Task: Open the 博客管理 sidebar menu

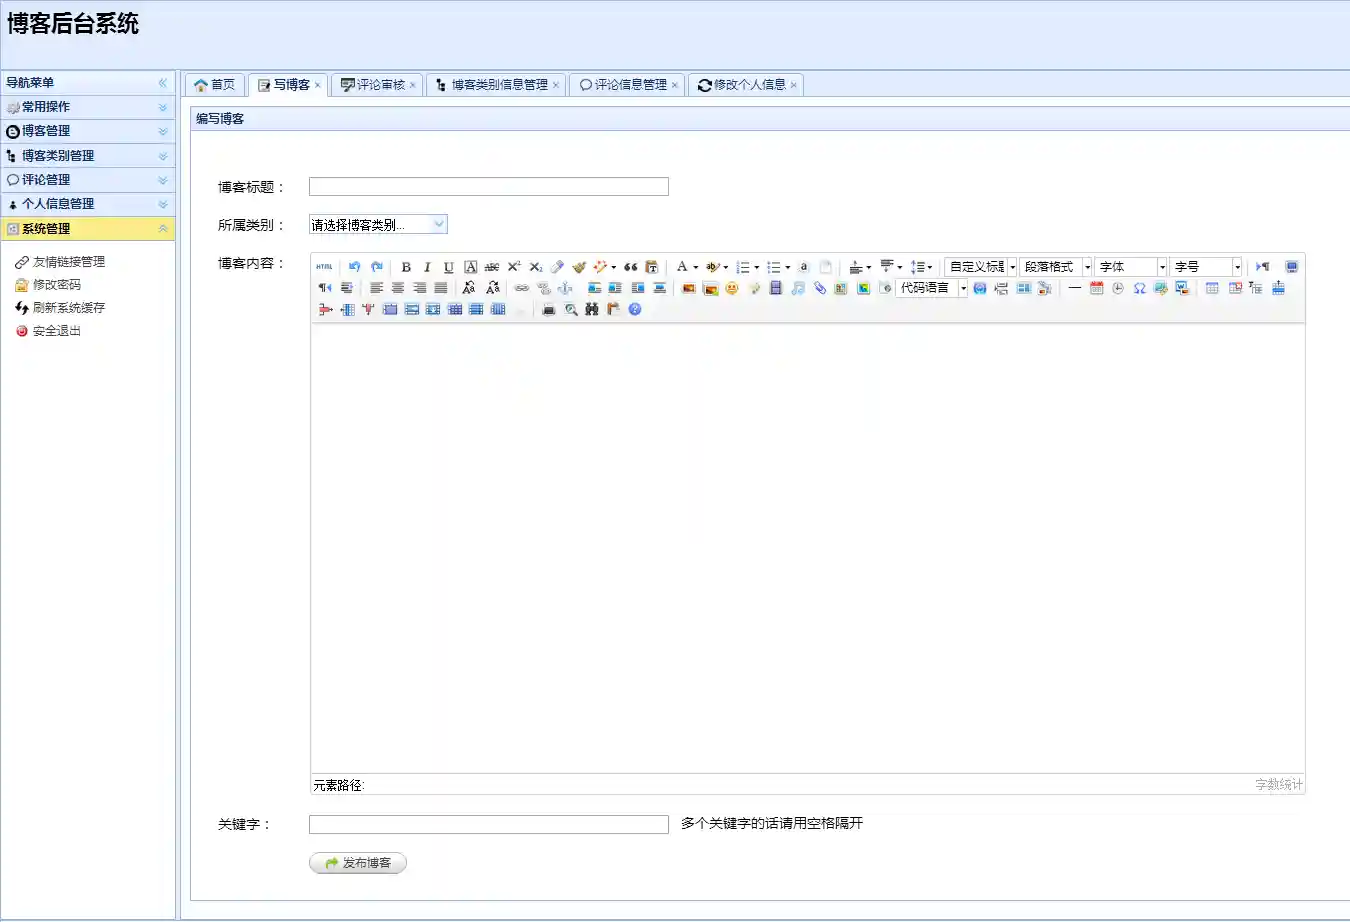Action: [88, 130]
